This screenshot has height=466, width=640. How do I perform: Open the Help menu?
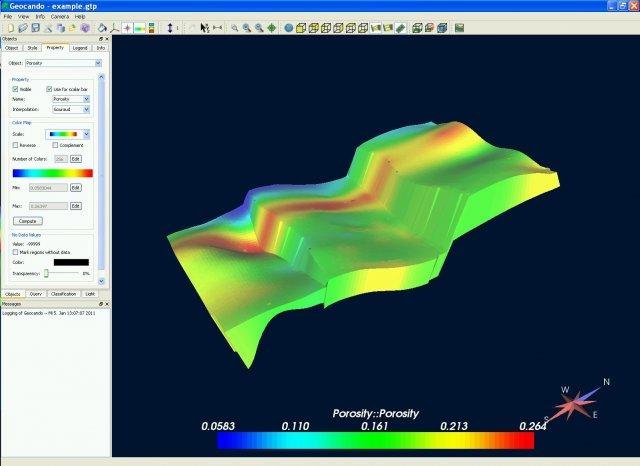[80, 16]
